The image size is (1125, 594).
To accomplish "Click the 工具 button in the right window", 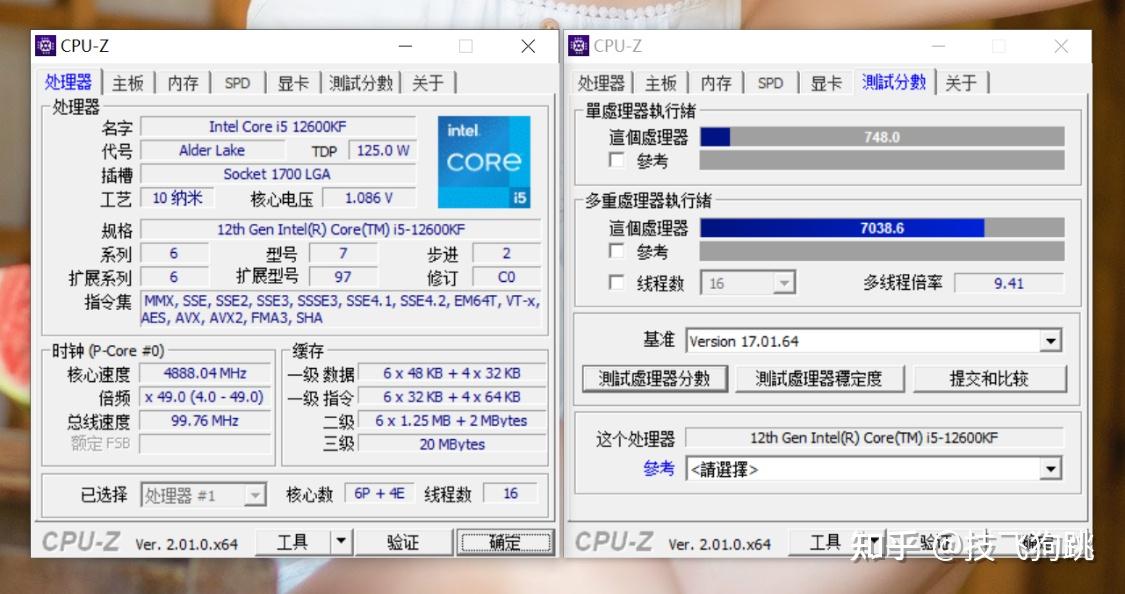I will click(x=825, y=542).
